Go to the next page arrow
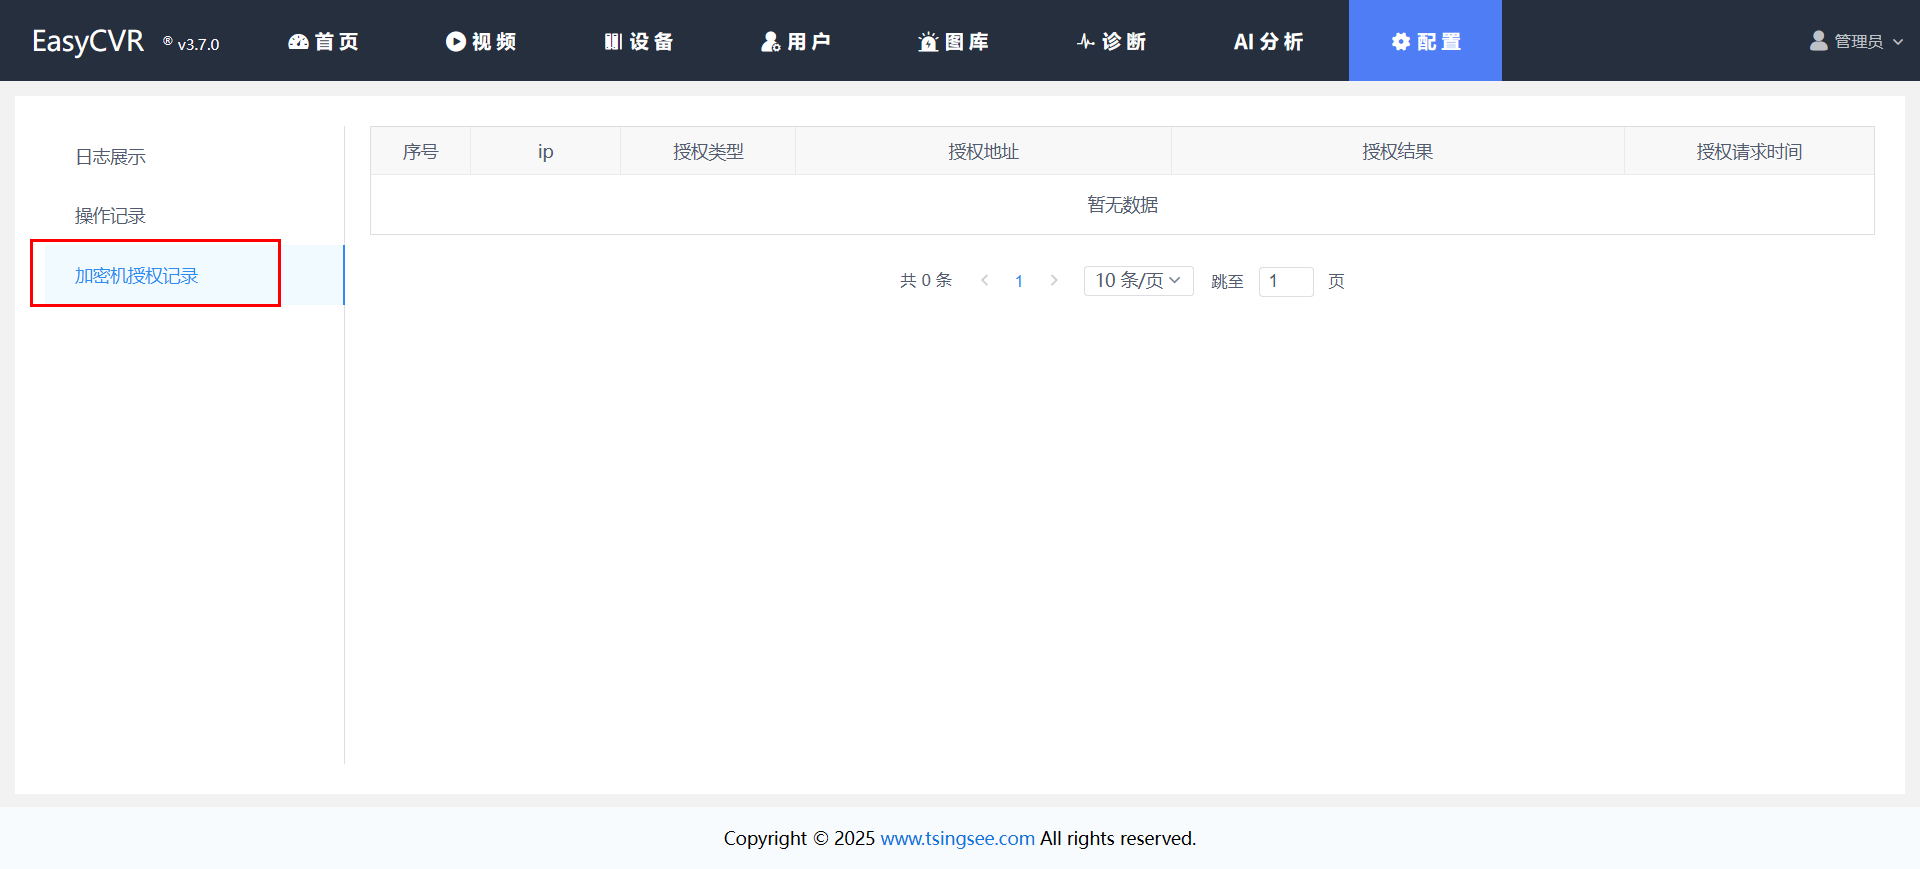 pos(1054,281)
